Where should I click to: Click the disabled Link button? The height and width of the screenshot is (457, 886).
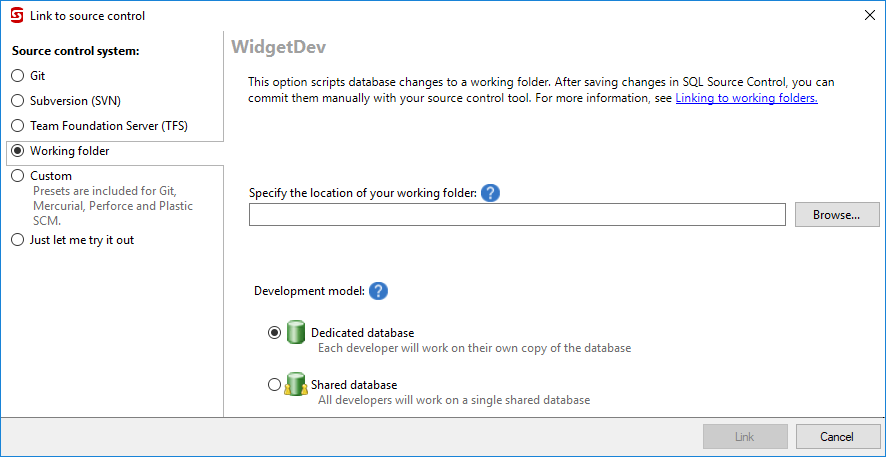(x=744, y=437)
